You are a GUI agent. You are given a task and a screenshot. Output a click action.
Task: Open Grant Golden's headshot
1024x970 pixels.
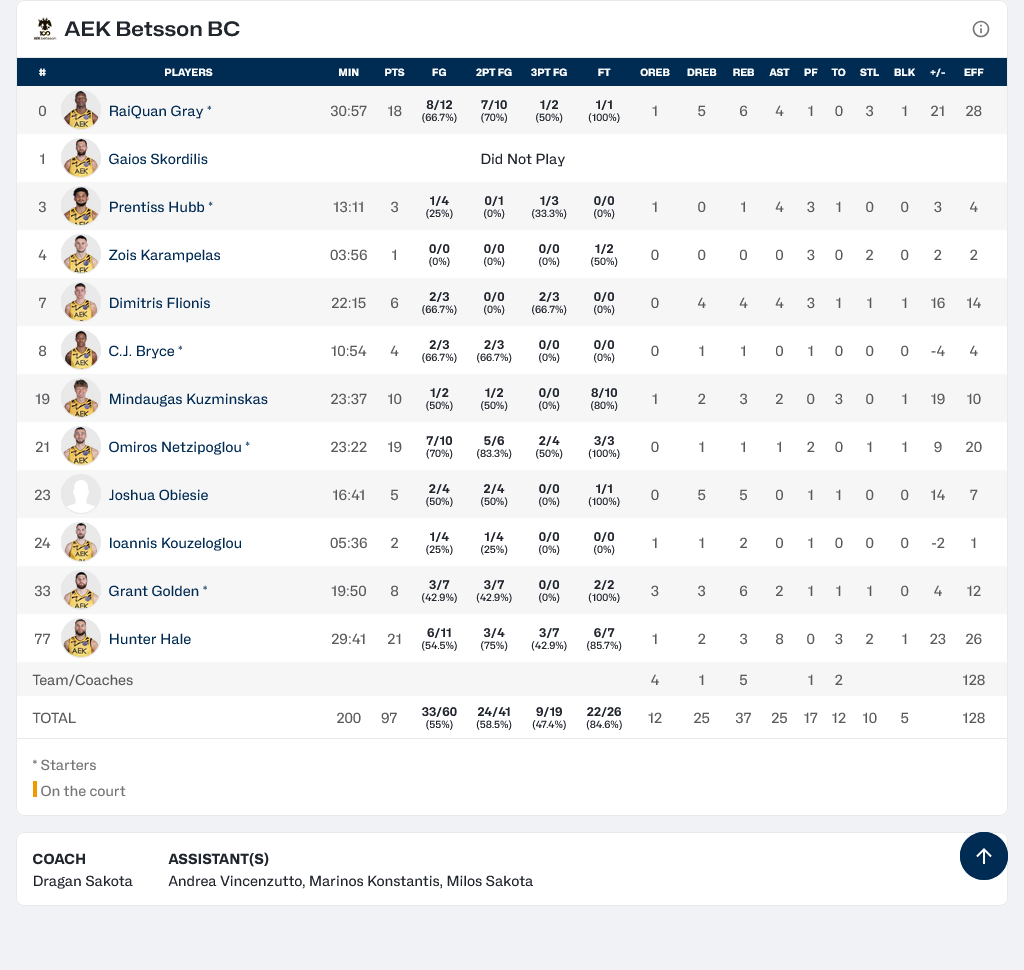pyautogui.click(x=81, y=591)
